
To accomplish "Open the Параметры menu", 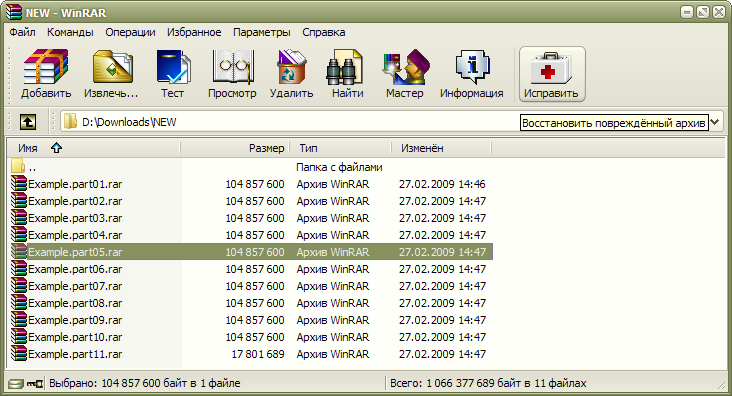I will pos(261,32).
